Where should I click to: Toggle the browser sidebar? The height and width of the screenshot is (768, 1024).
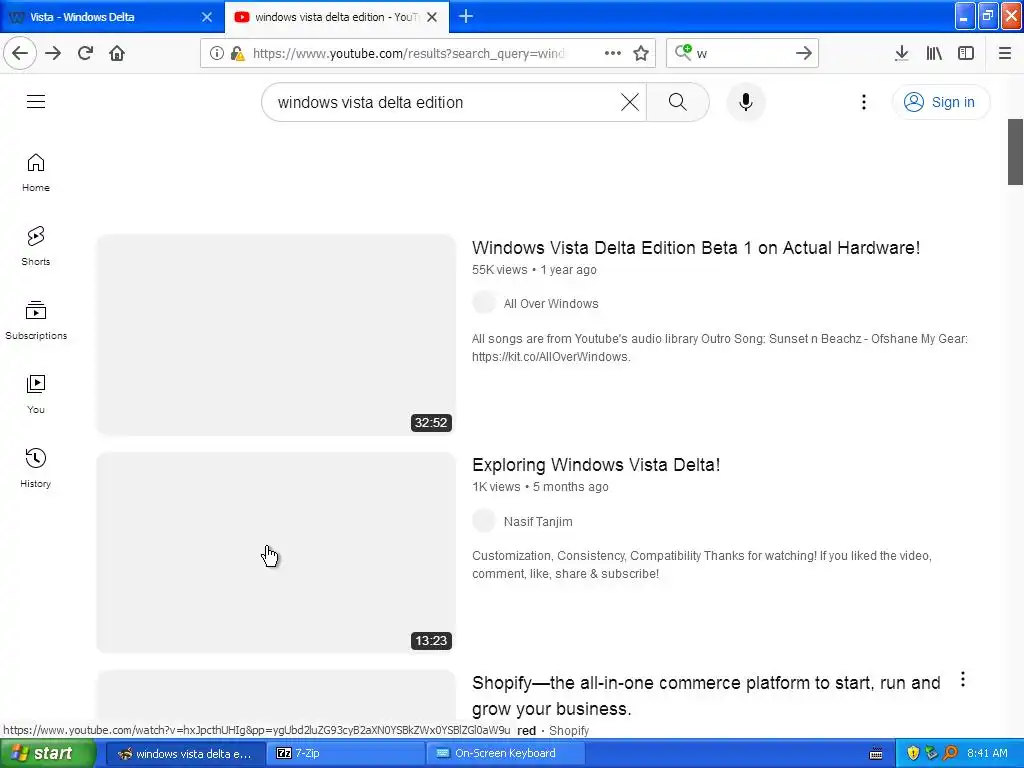(966, 53)
